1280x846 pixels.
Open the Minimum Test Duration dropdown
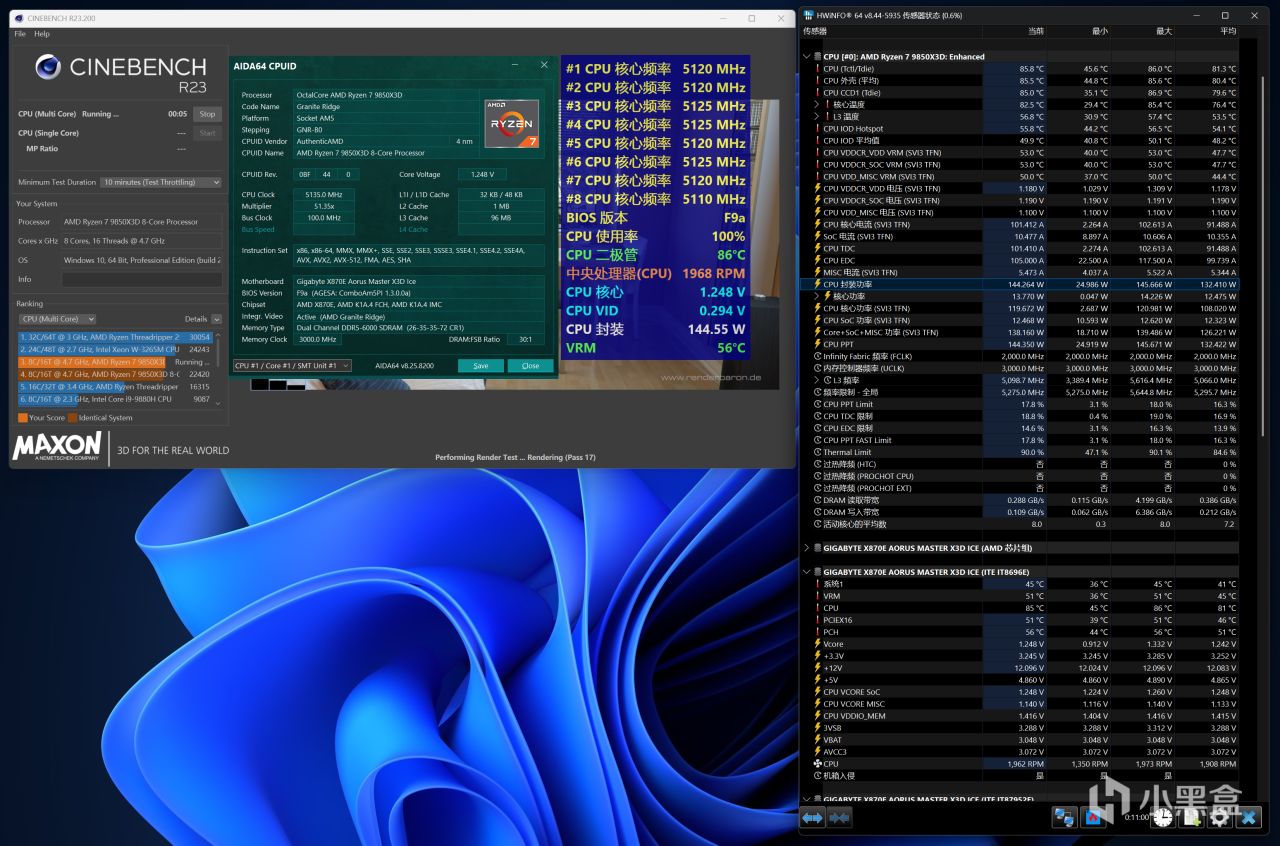point(161,182)
